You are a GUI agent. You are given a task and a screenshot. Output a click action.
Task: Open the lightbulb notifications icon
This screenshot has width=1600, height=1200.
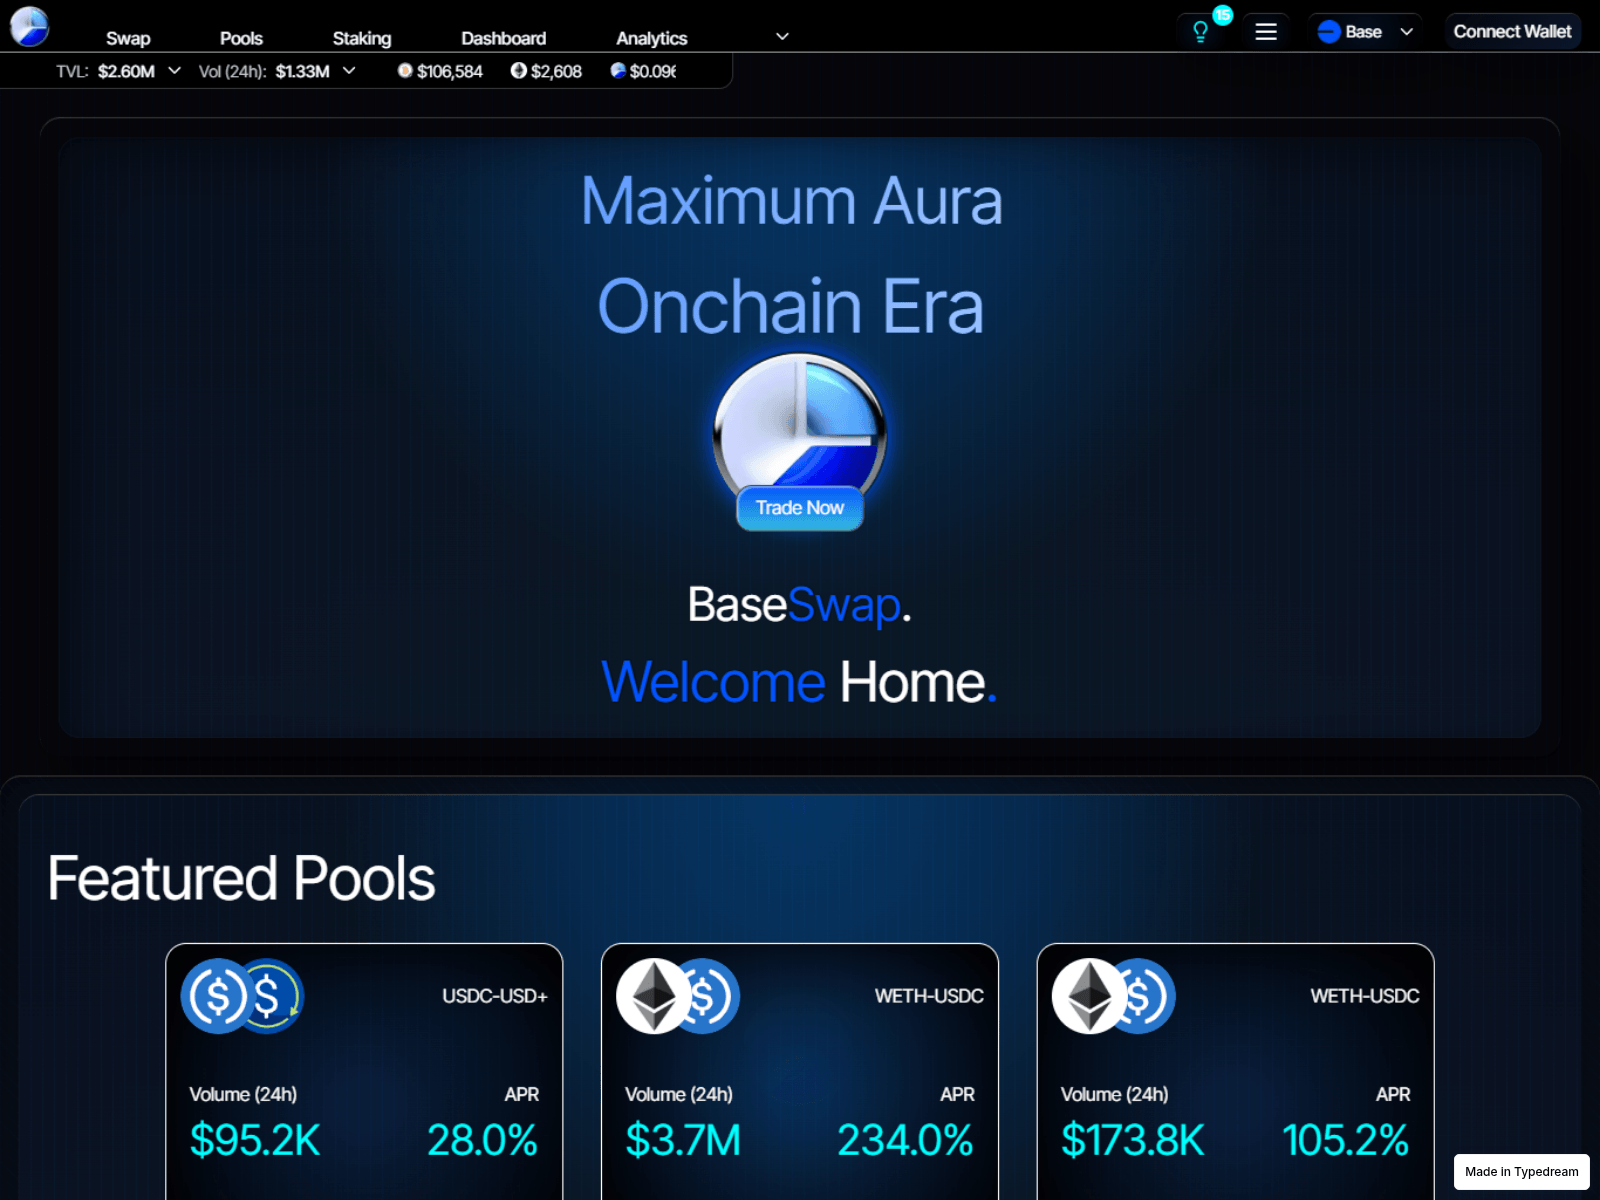tap(1200, 32)
